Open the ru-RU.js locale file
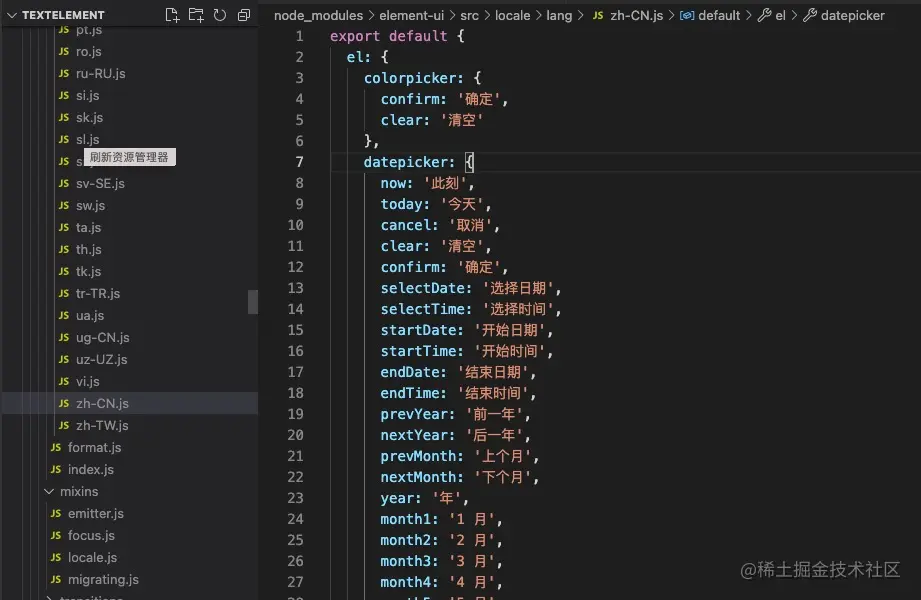921x600 pixels. tap(100, 73)
